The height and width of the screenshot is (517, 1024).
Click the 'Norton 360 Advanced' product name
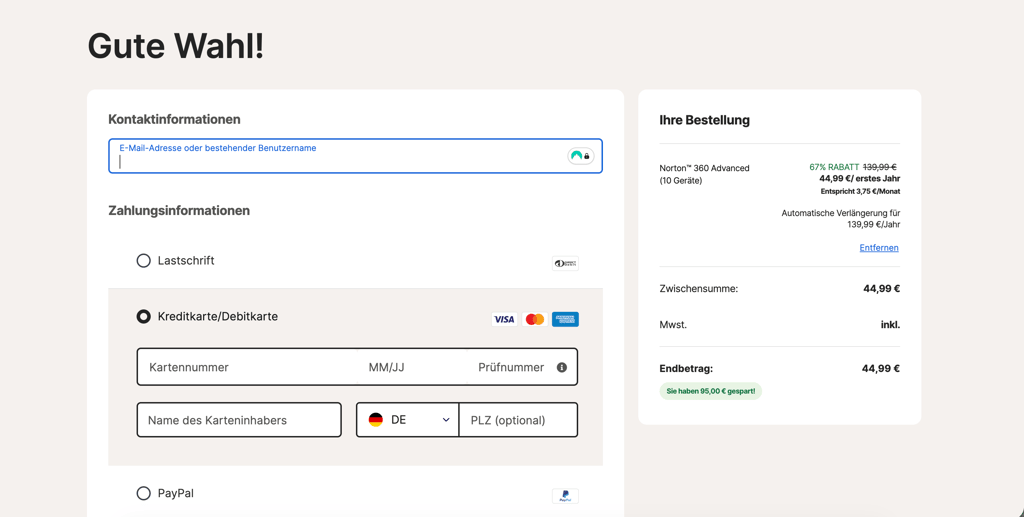[x=705, y=168]
